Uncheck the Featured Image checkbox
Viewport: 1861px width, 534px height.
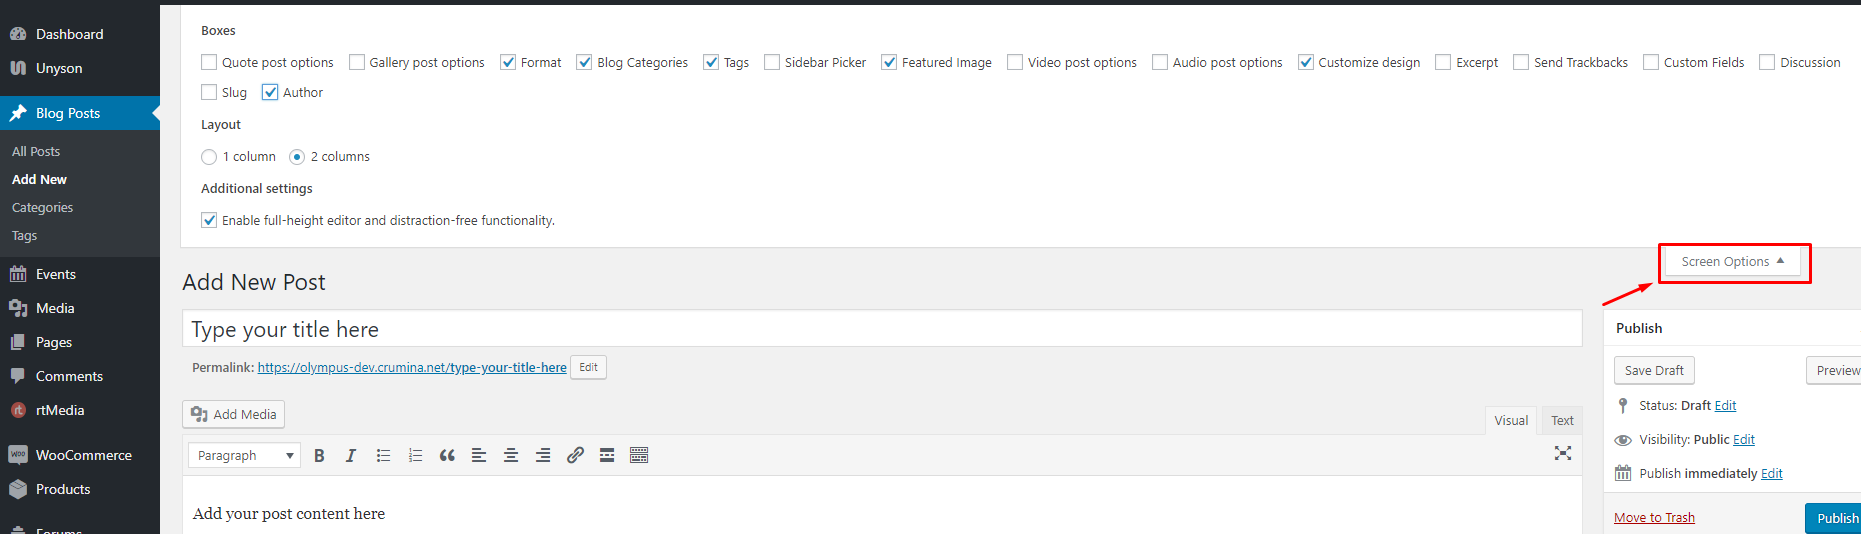(x=889, y=62)
